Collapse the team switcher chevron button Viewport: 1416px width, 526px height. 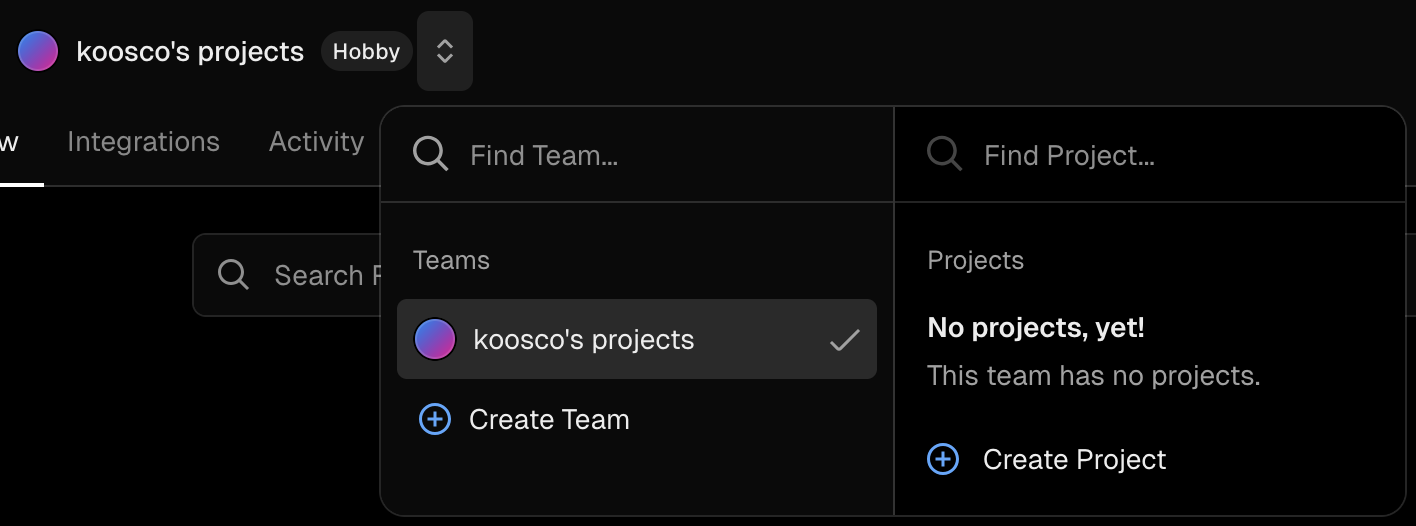coord(445,51)
